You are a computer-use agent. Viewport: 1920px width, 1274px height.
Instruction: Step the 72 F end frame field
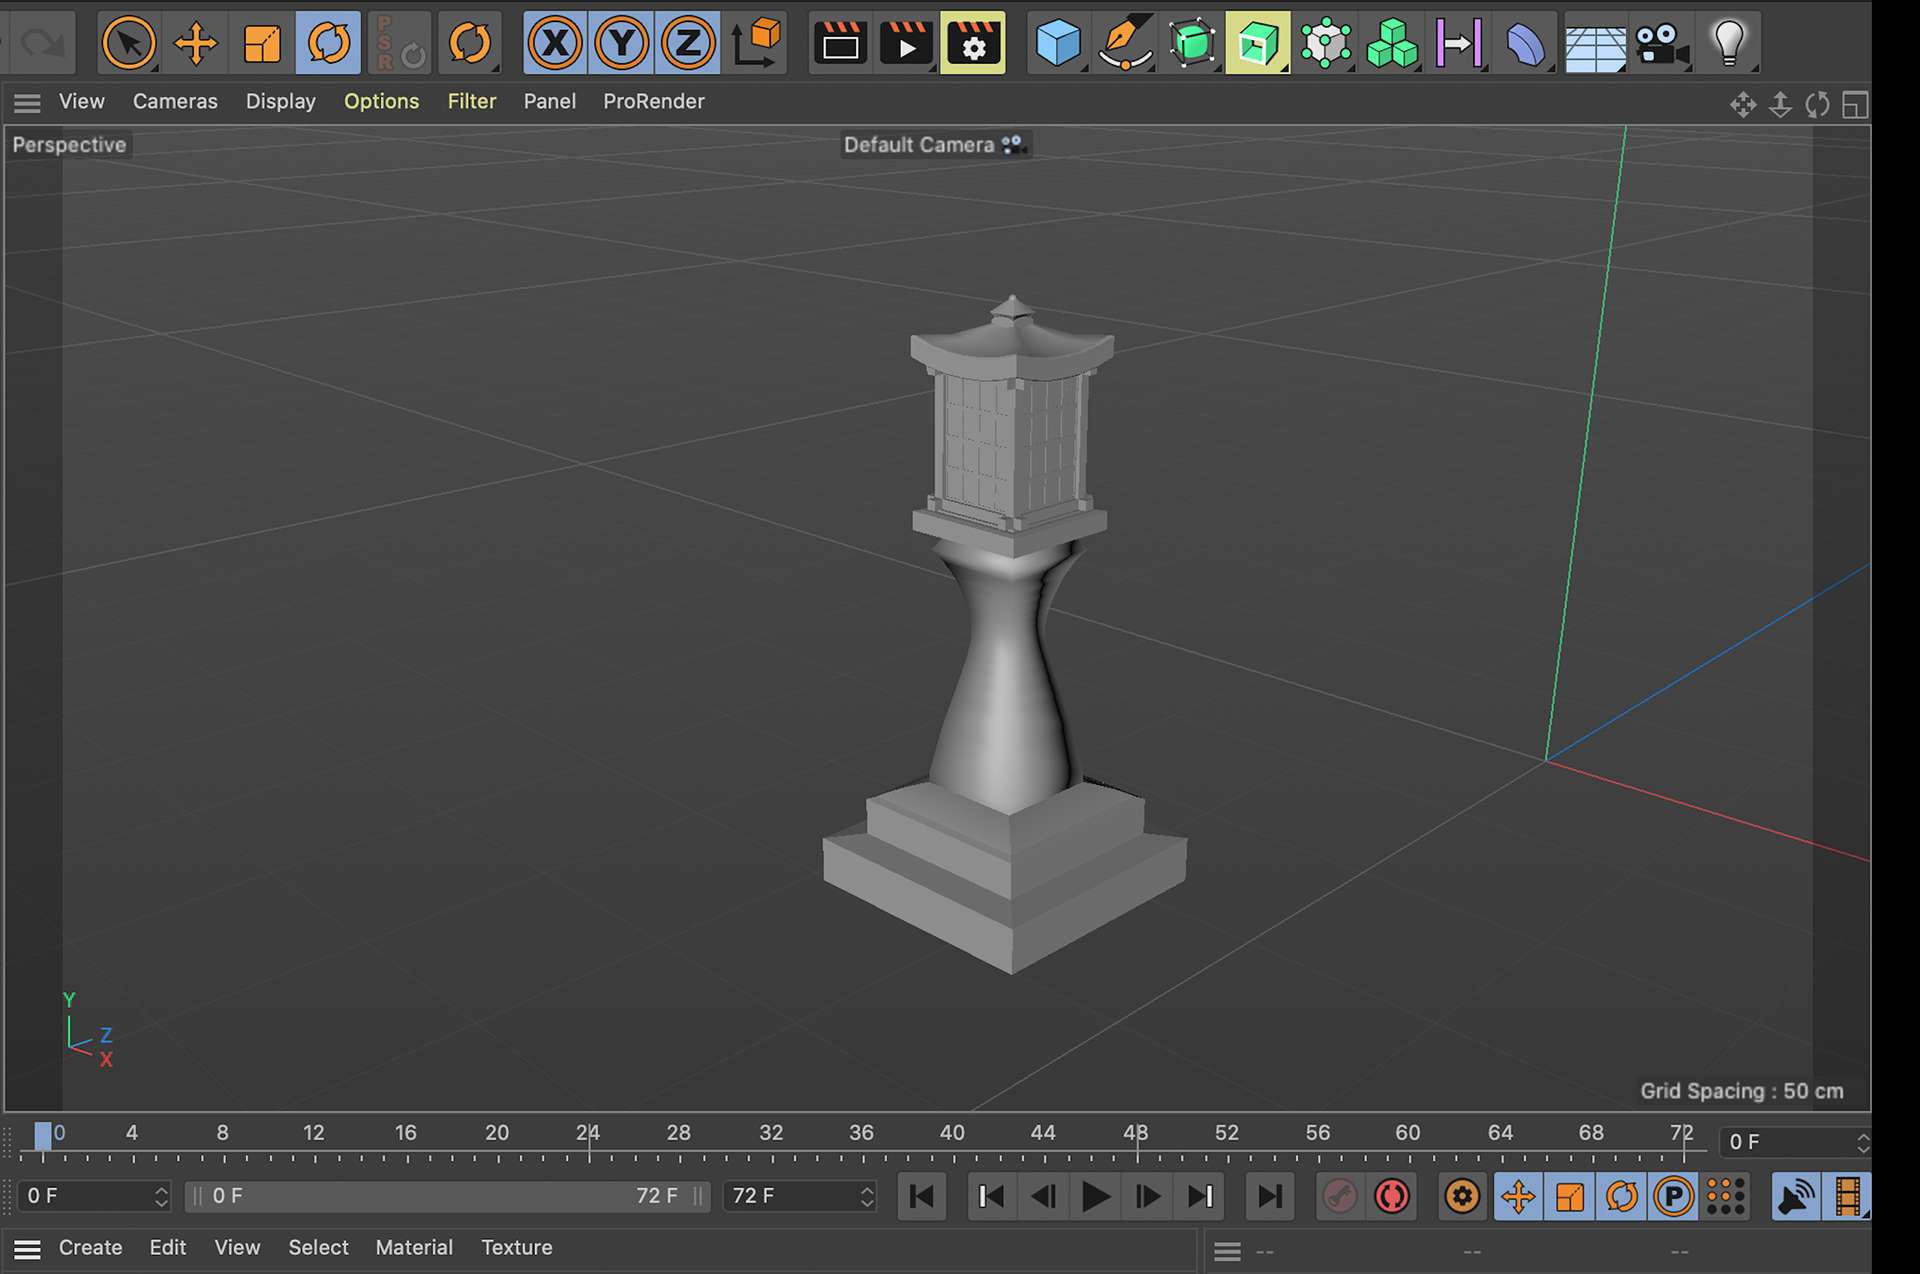867,1196
